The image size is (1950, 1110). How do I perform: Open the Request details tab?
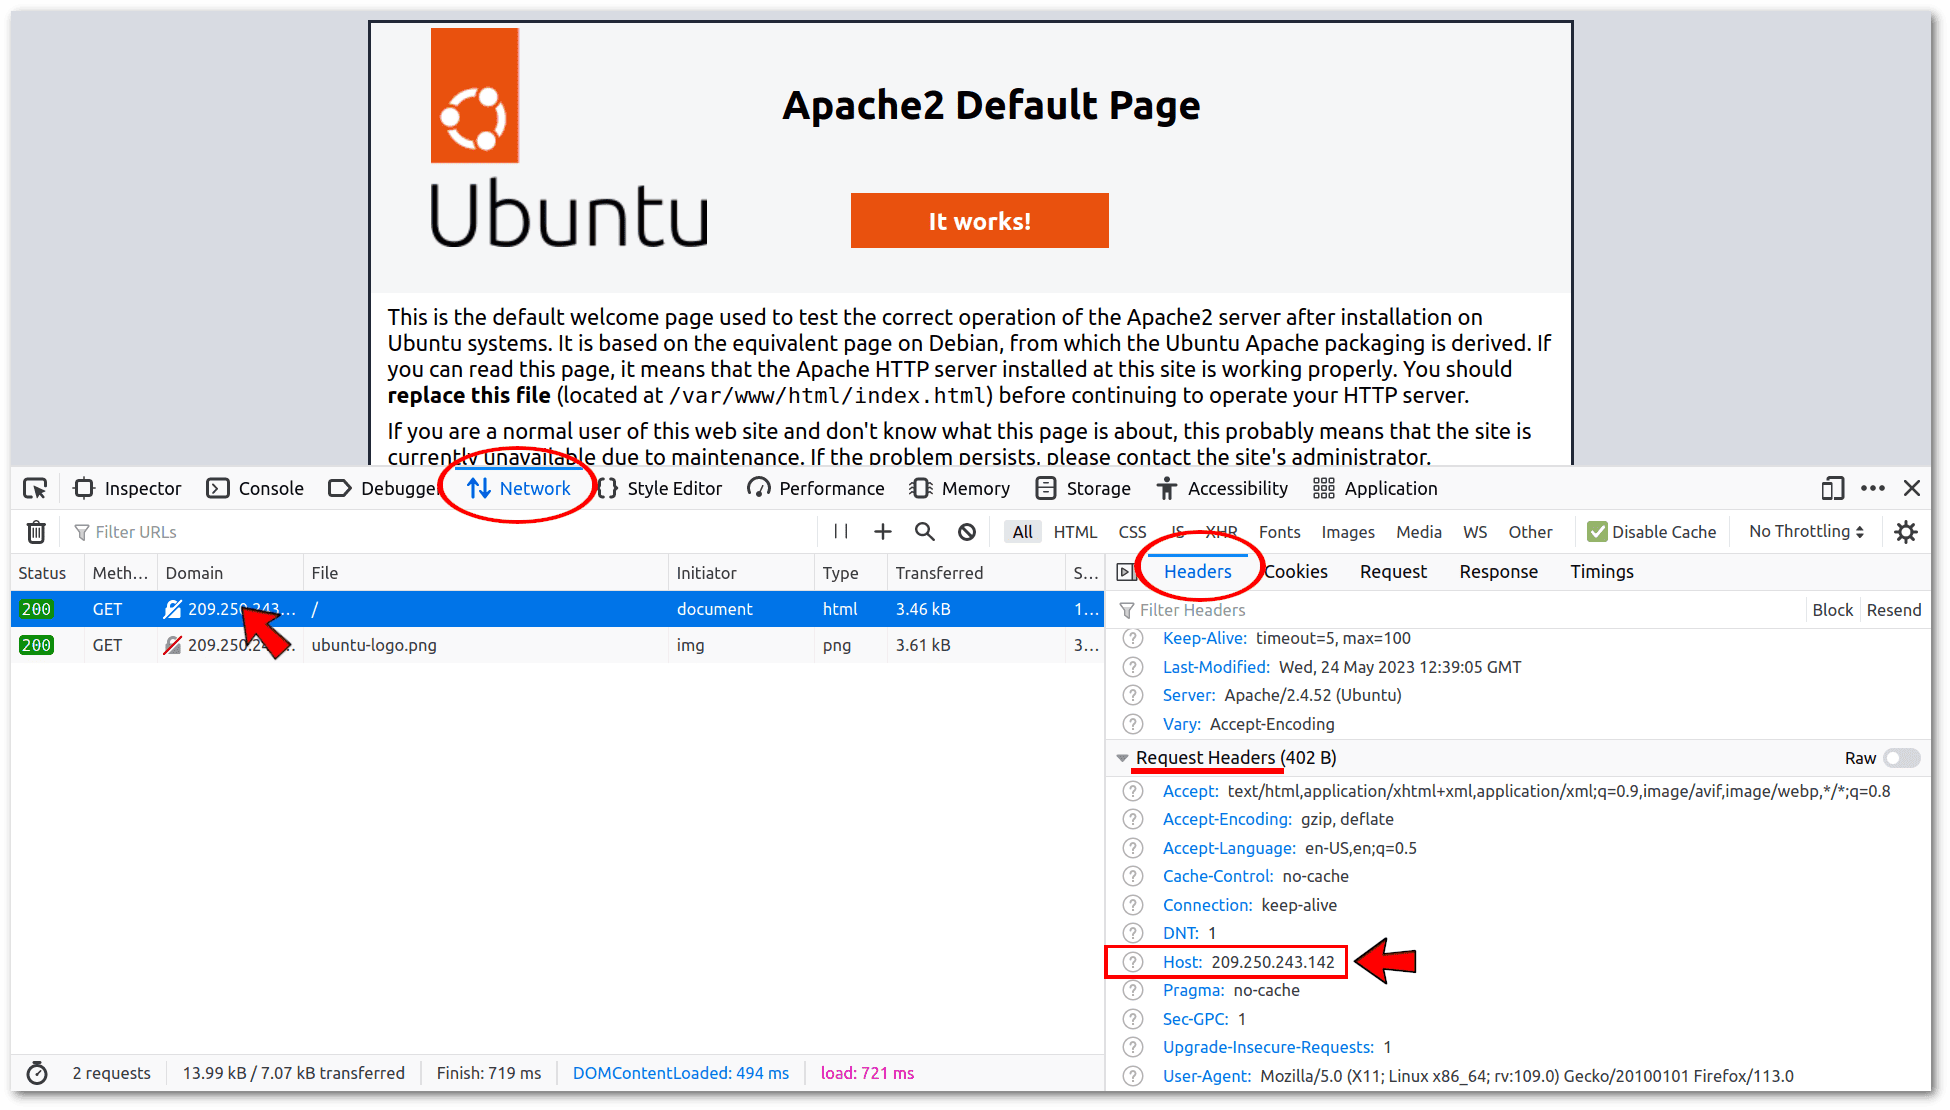[x=1393, y=572]
